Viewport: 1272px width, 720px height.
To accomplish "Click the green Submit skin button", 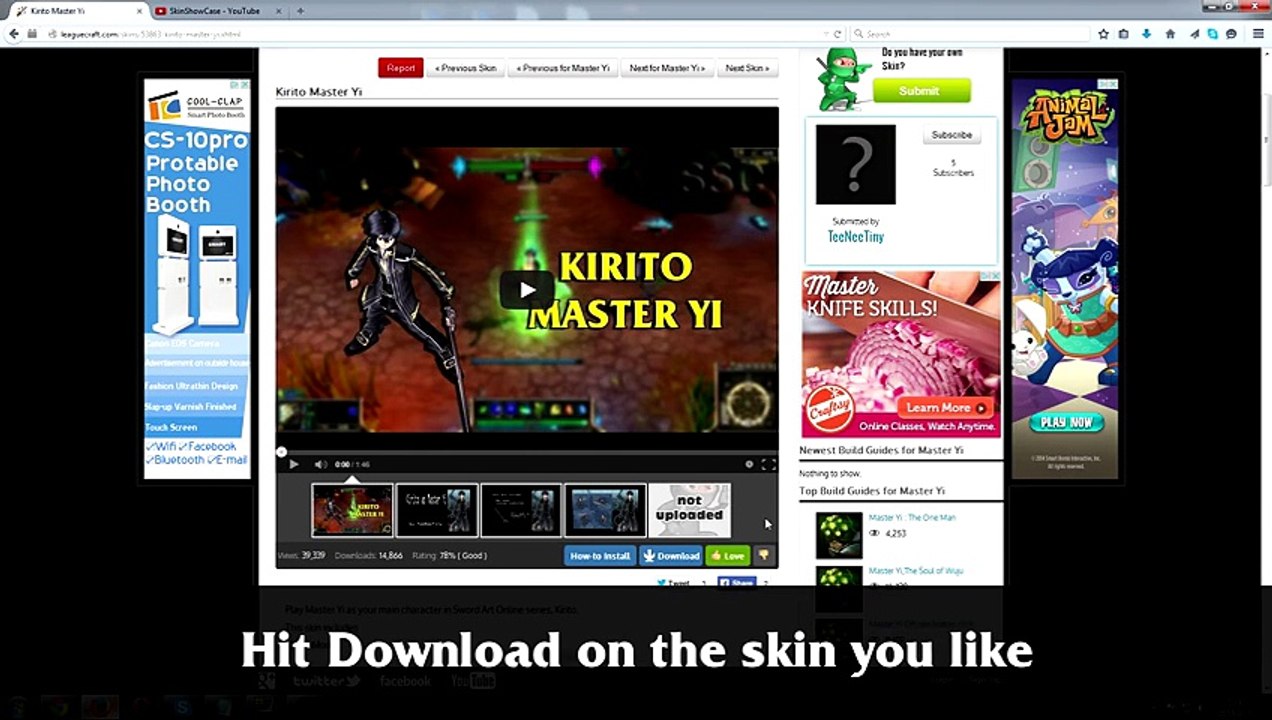I will [921, 91].
